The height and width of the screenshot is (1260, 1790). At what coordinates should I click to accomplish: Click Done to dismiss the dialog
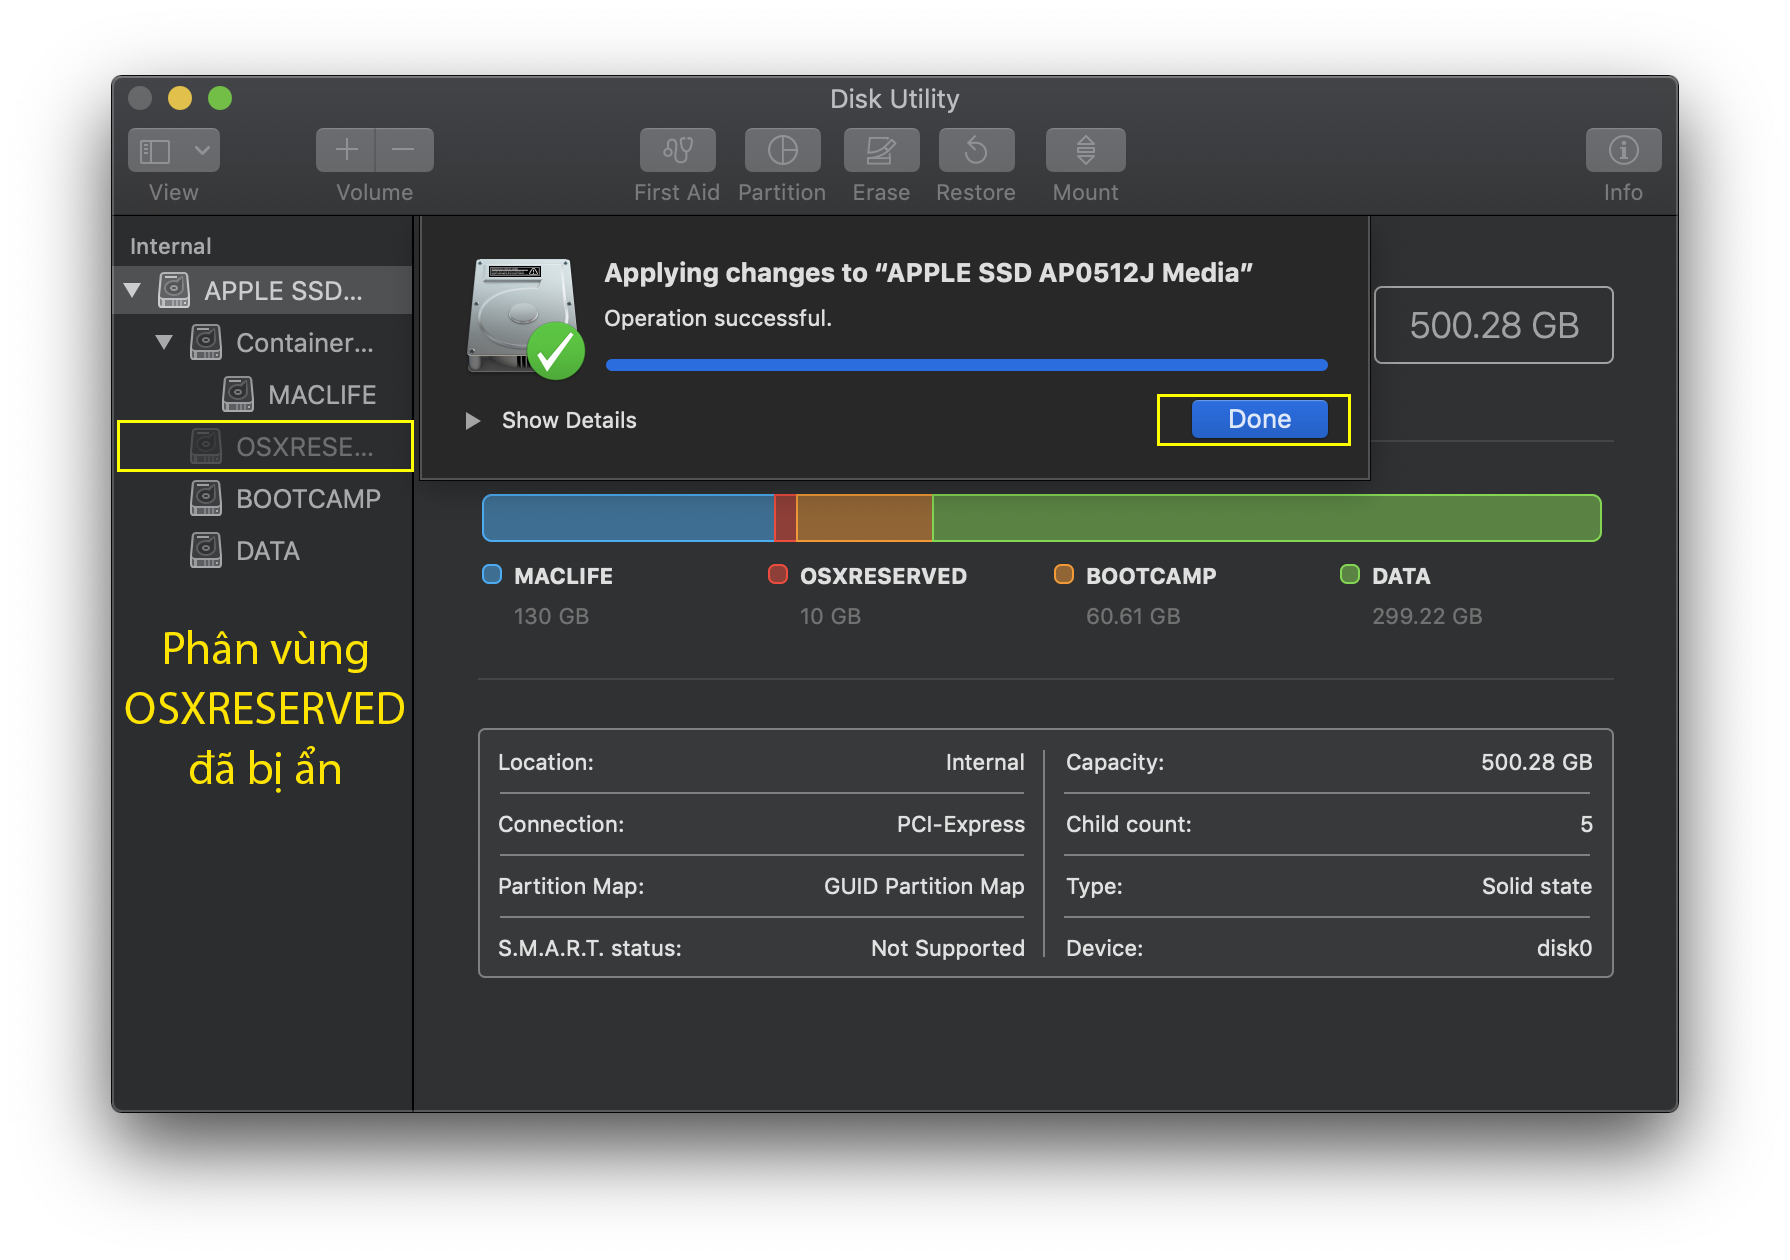coord(1258,418)
